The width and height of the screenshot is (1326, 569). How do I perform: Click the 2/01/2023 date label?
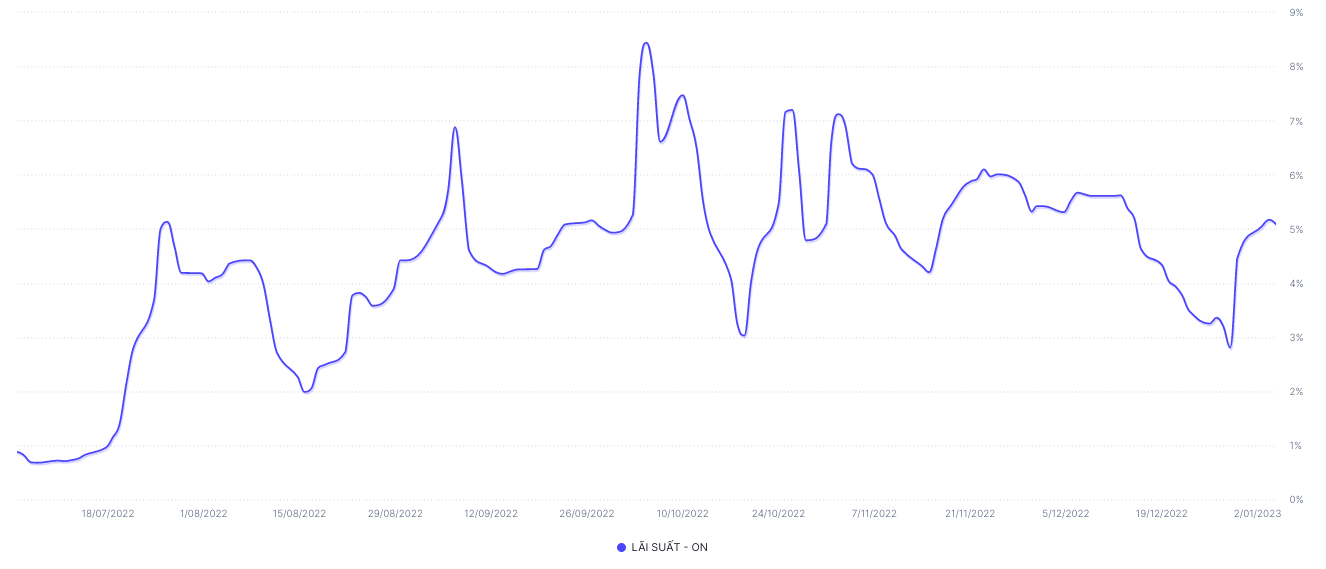click(1257, 514)
